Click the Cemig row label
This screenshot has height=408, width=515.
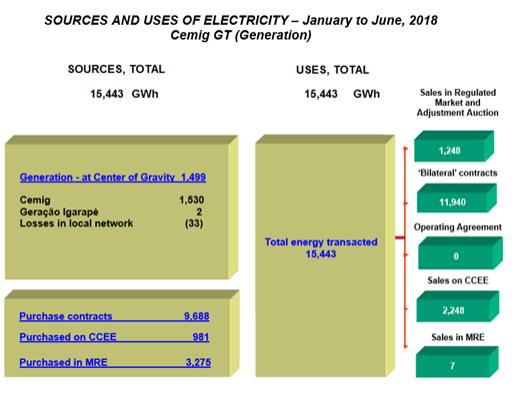[35, 200]
